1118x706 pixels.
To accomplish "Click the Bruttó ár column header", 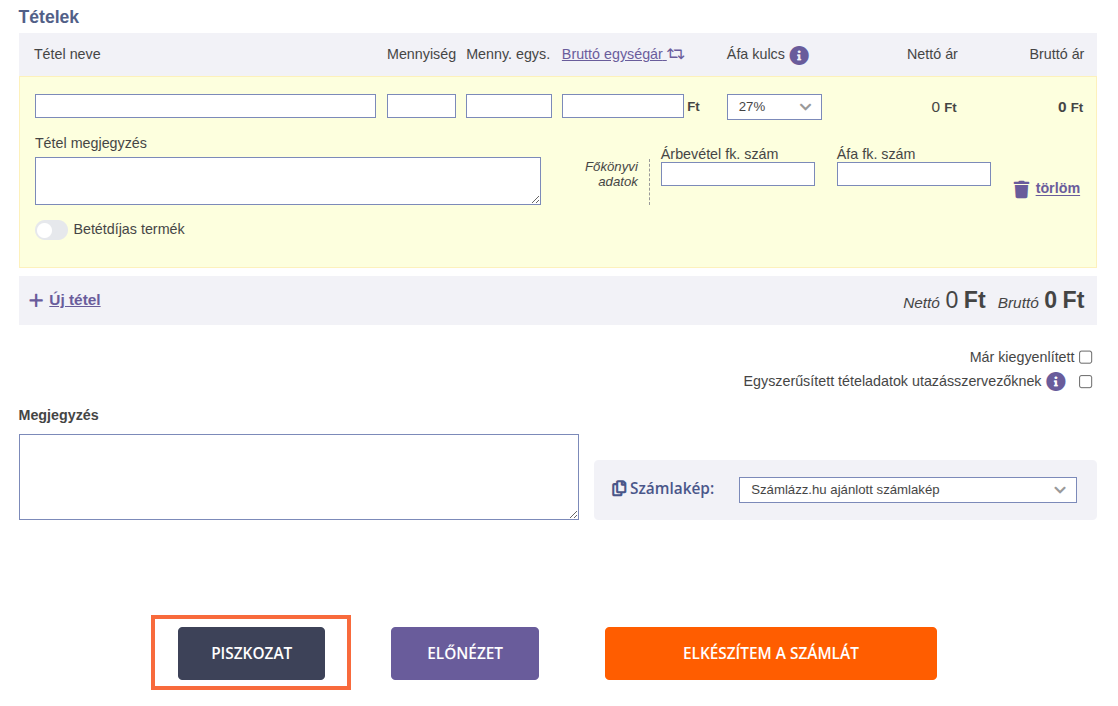I will pyautogui.click(x=1057, y=54).
